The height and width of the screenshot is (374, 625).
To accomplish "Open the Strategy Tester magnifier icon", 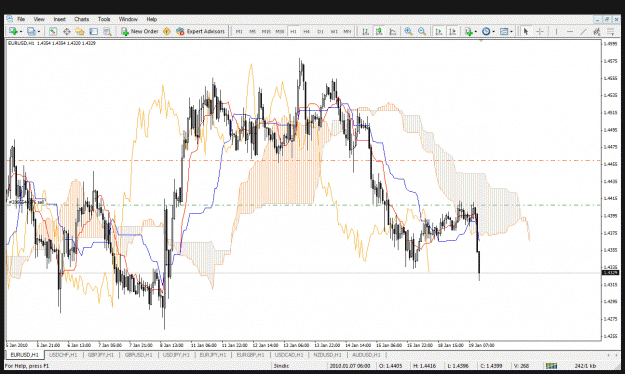I will [107, 31].
